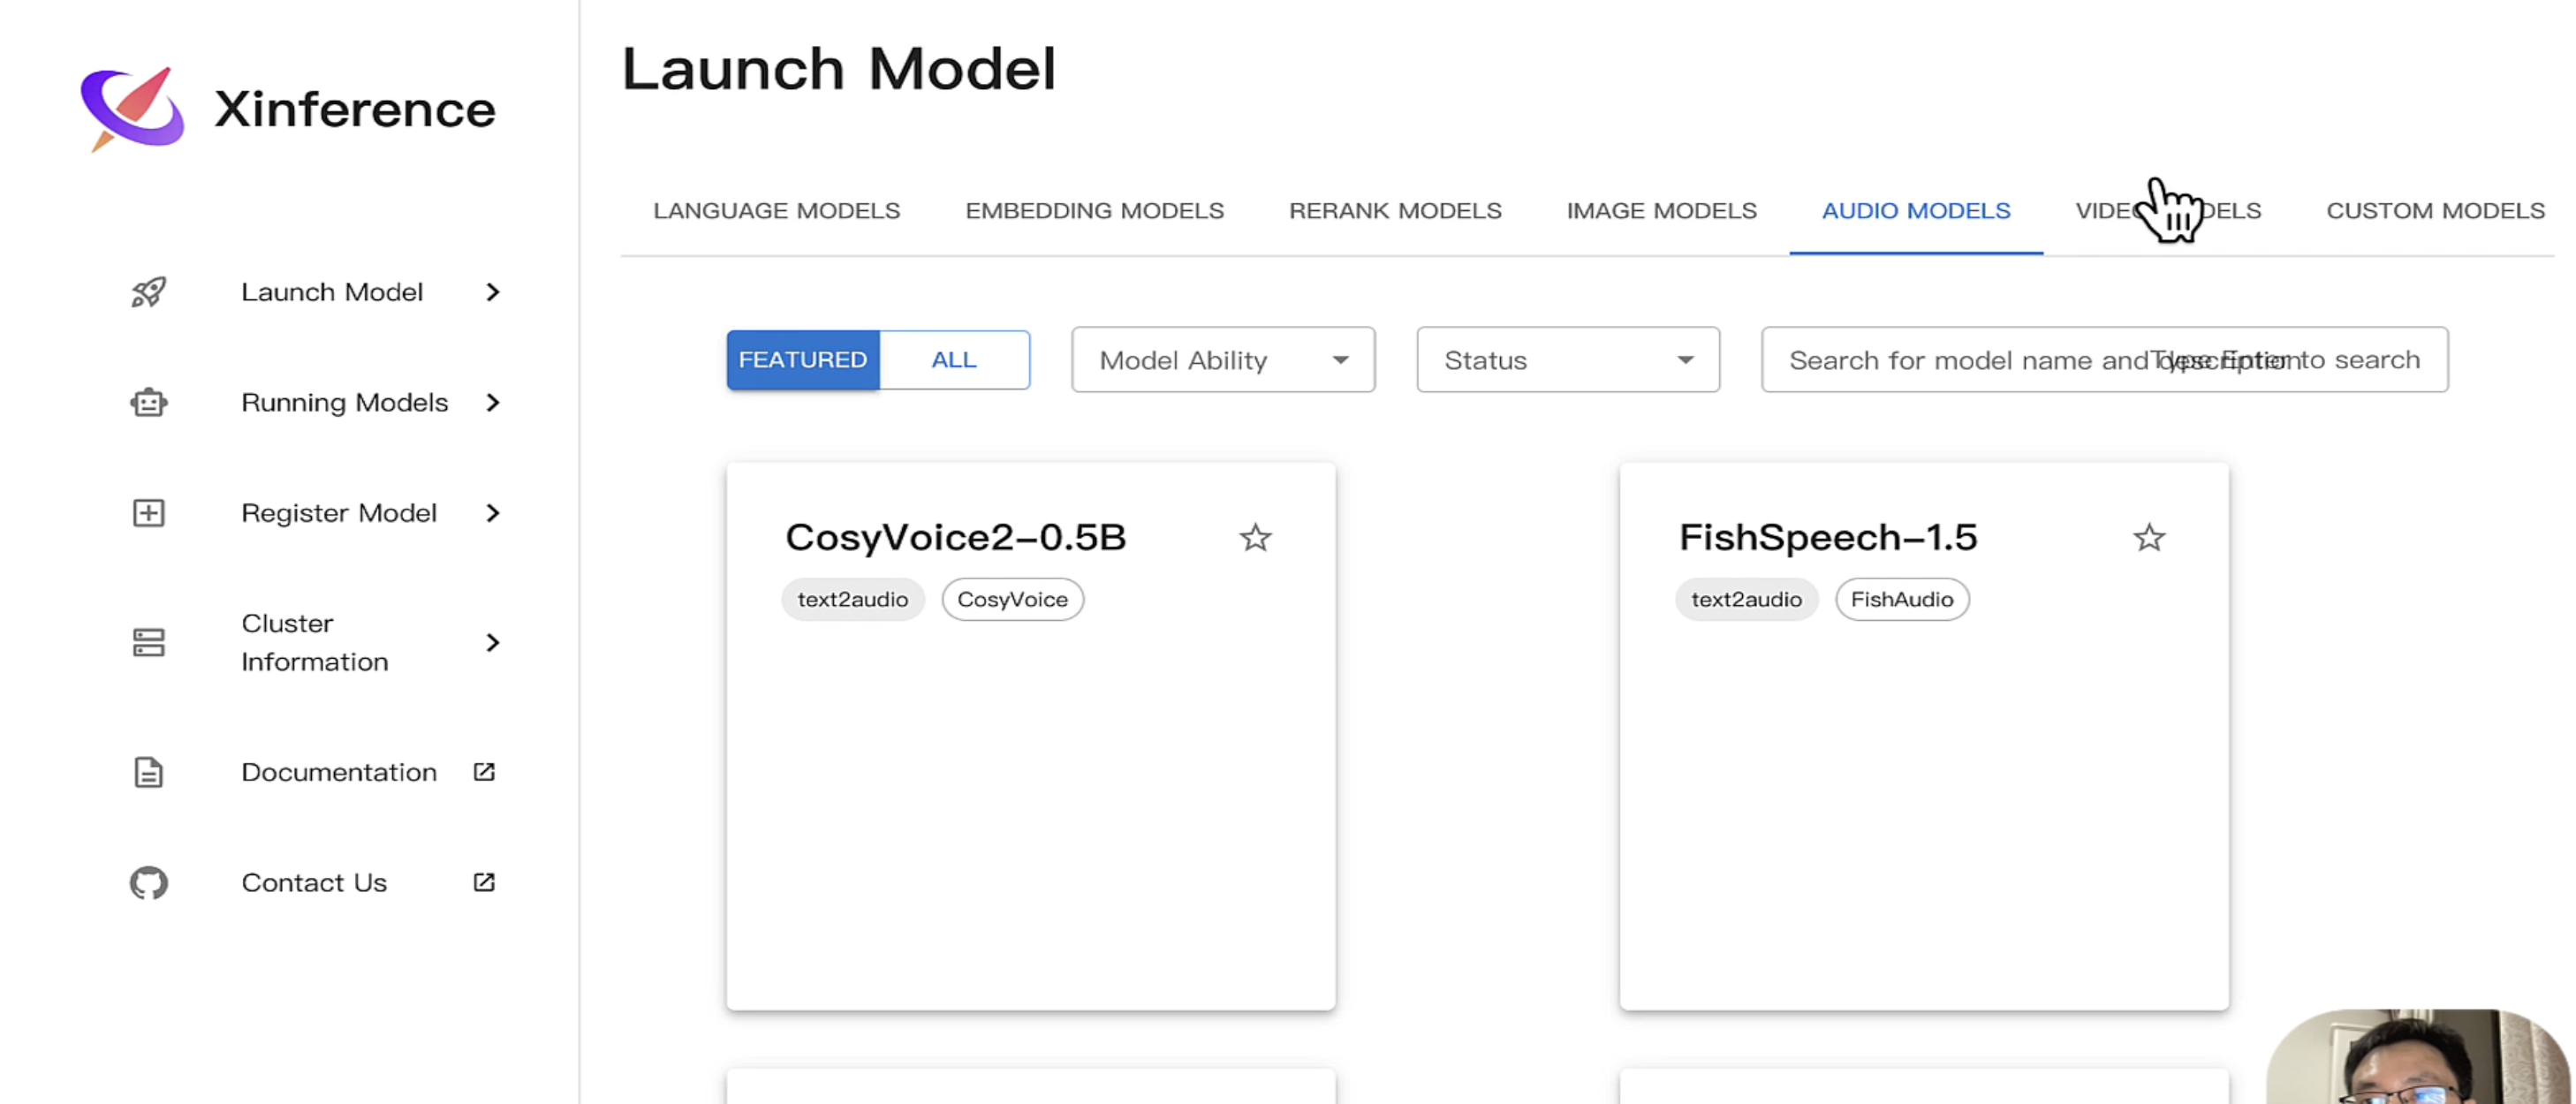Image resolution: width=2576 pixels, height=1104 pixels.
Task: Switch to the Custom Models tab
Action: click(2434, 211)
